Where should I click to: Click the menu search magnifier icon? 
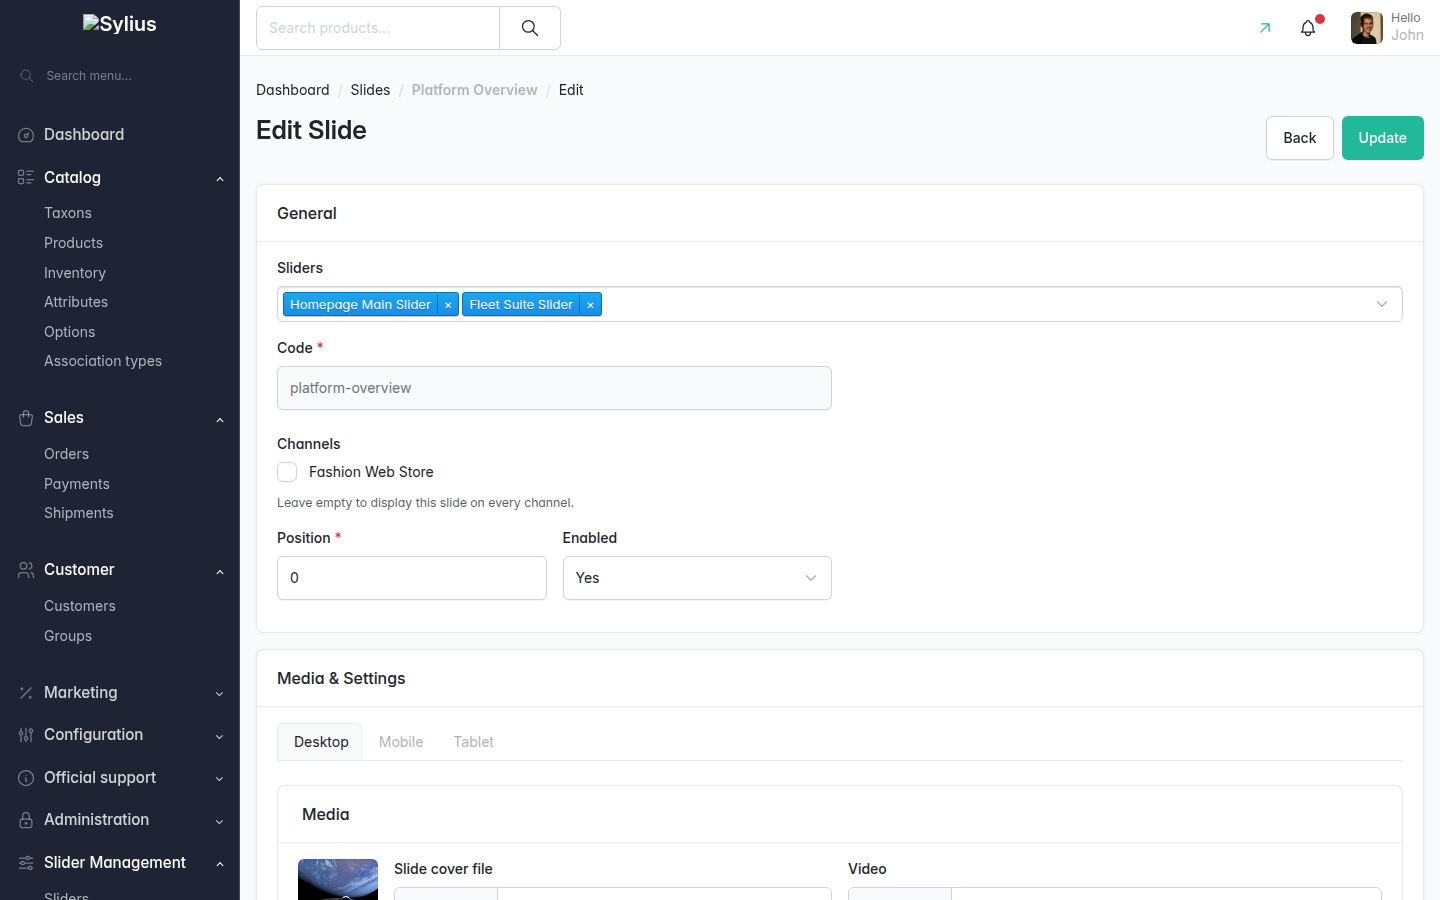(27, 76)
